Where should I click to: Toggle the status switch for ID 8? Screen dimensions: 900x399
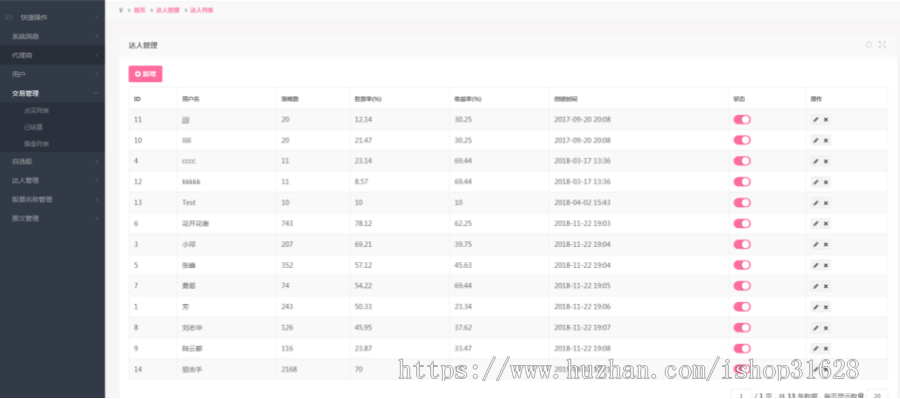pos(742,327)
